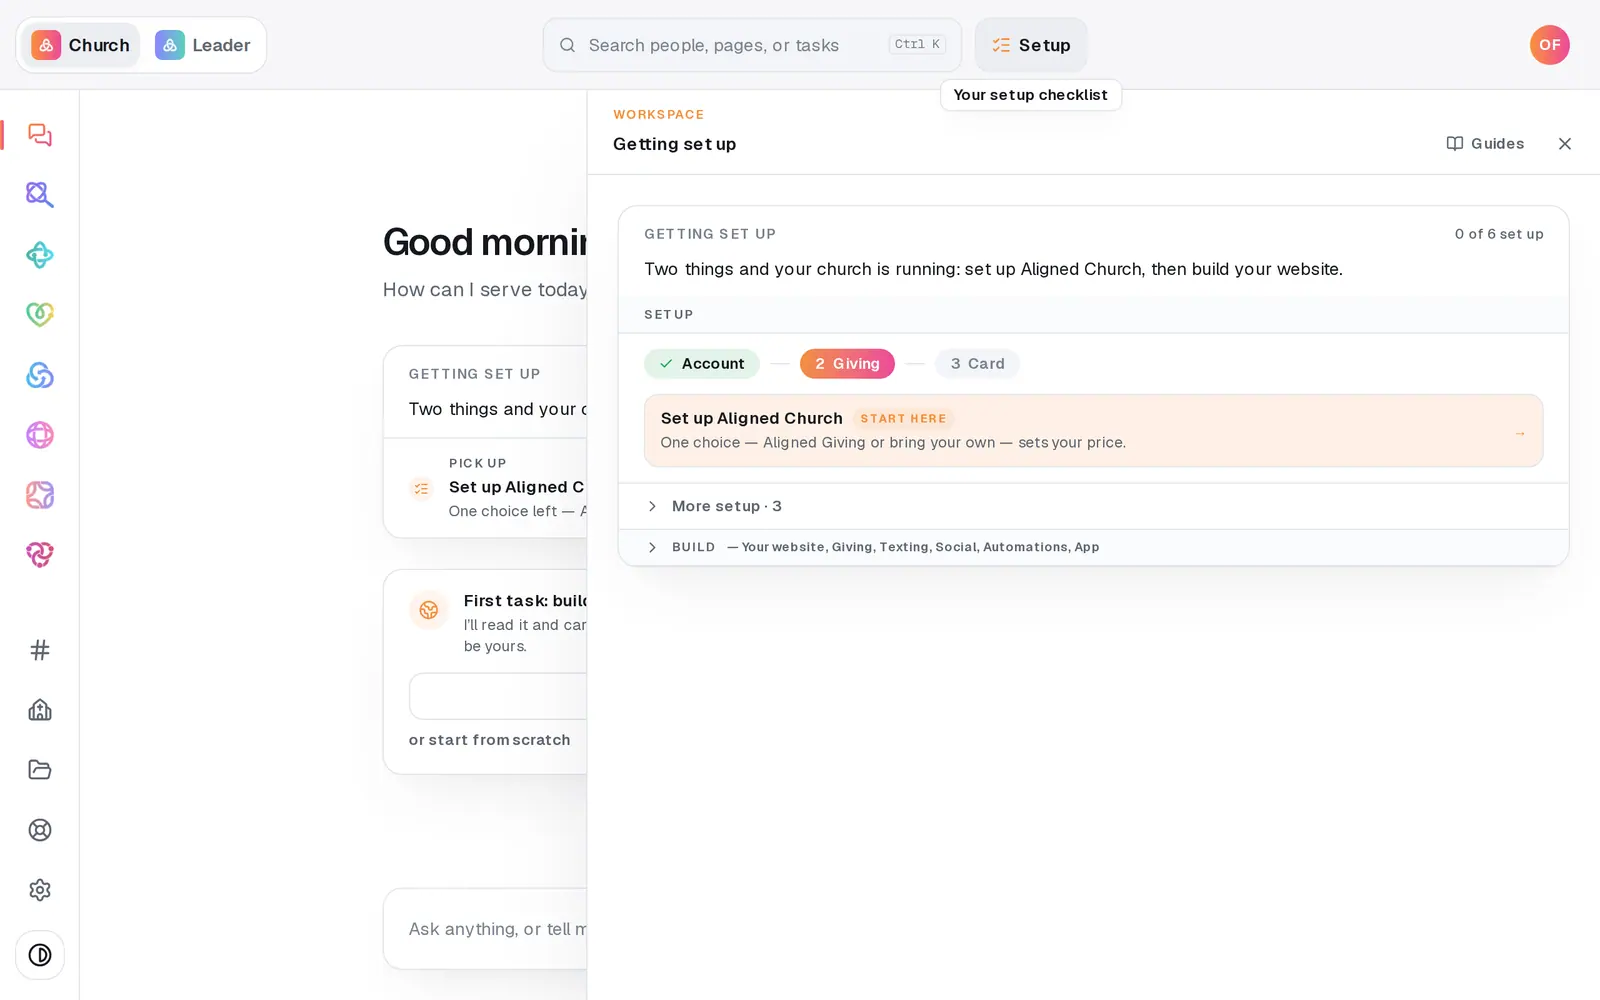Image resolution: width=1600 pixels, height=1000 pixels.
Task: Switch to the Church workspace tab
Action: pyautogui.click(x=81, y=45)
